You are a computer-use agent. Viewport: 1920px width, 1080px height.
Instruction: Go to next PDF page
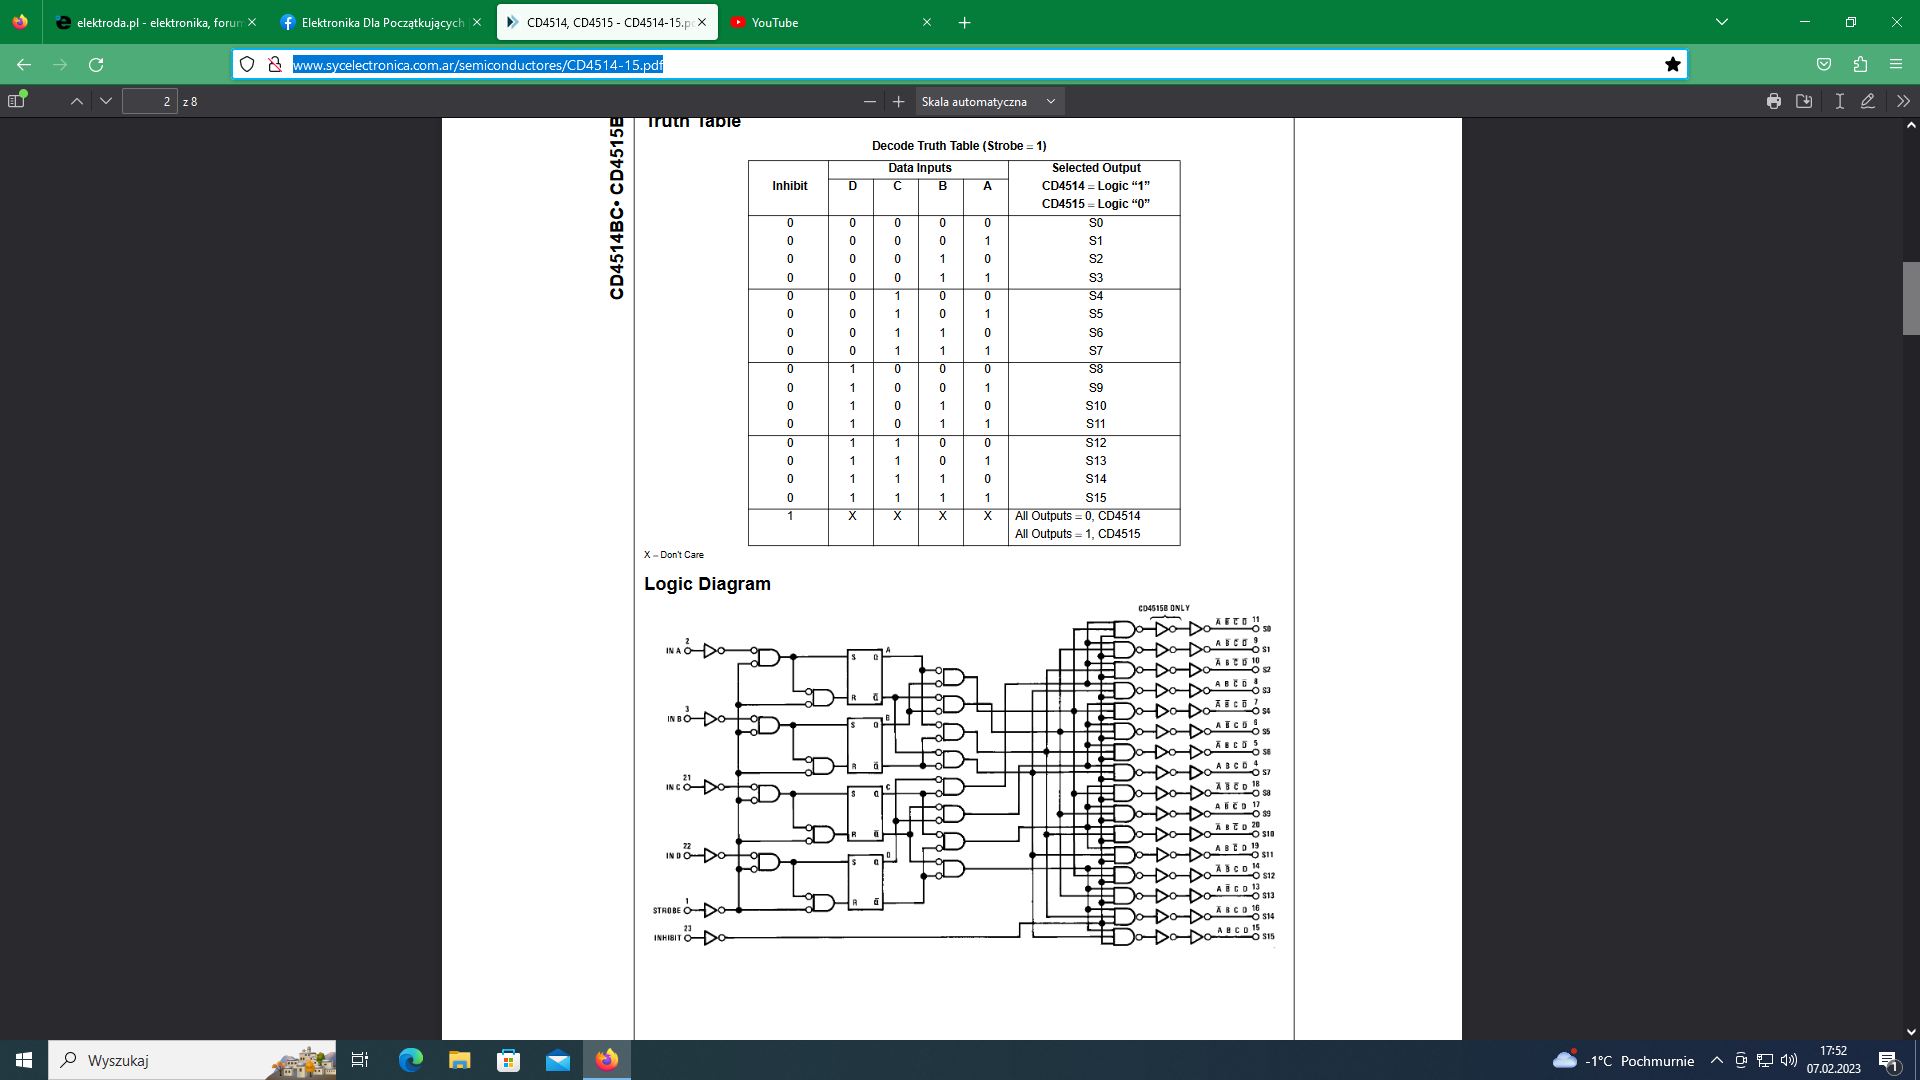click(106, 101)
